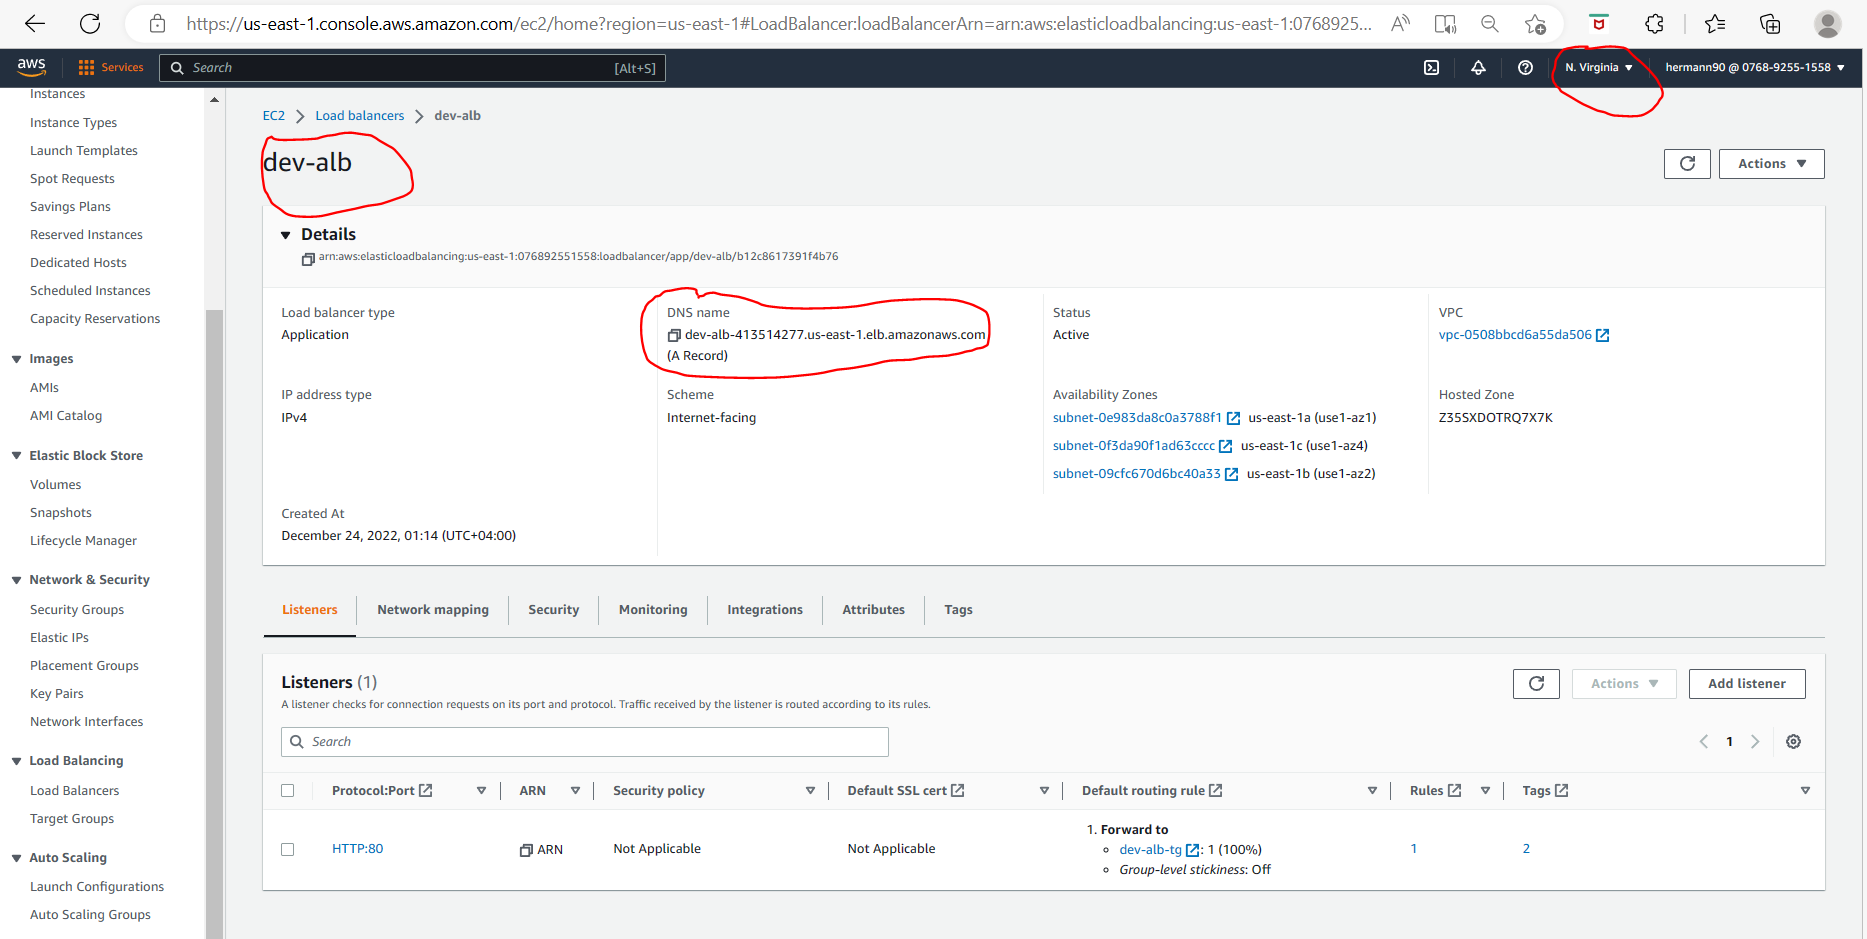The width and height of the screenshot is (1867, 939).
Task: Select all listeners header checkbox
Action: coord(288,790)
